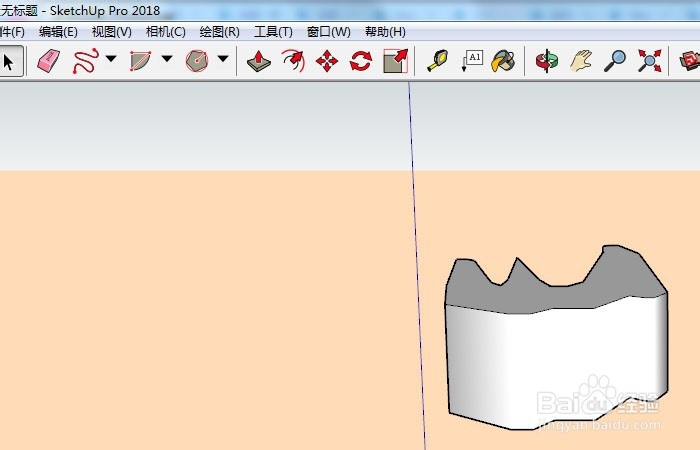Activate the Push/Pull tool

[259, 61]
